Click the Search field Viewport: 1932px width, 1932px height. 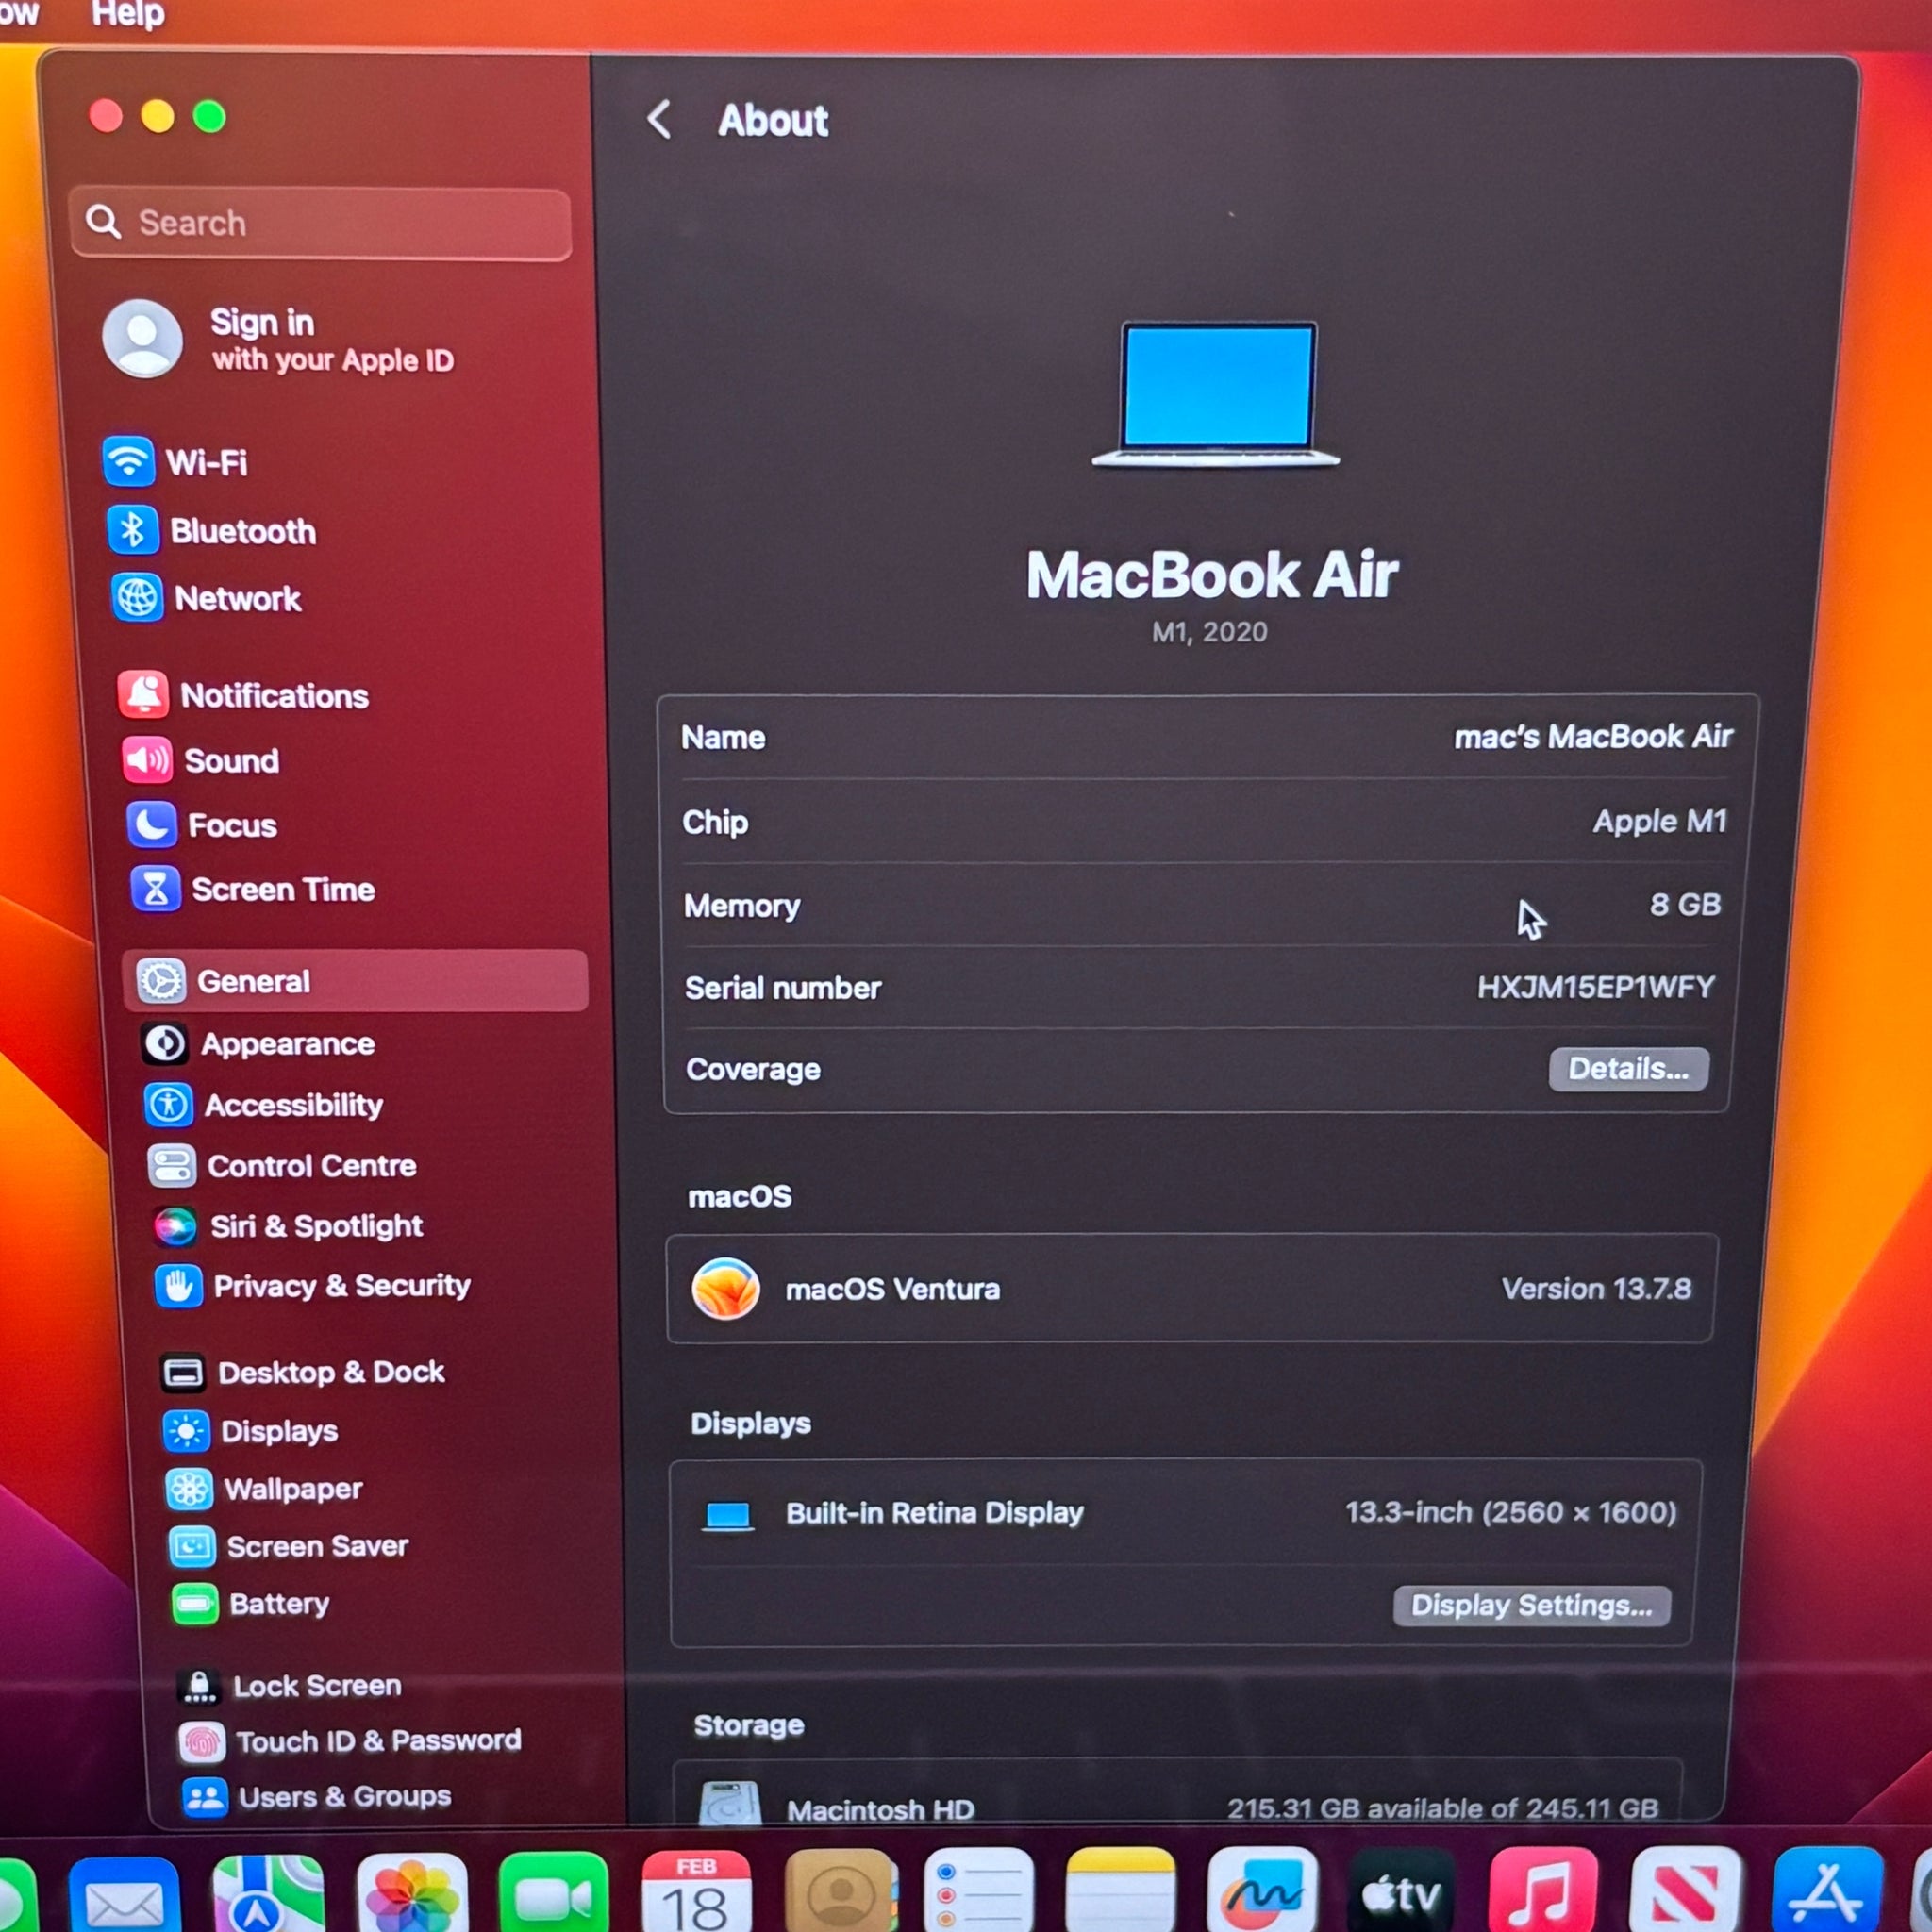[x=320, y=223]
